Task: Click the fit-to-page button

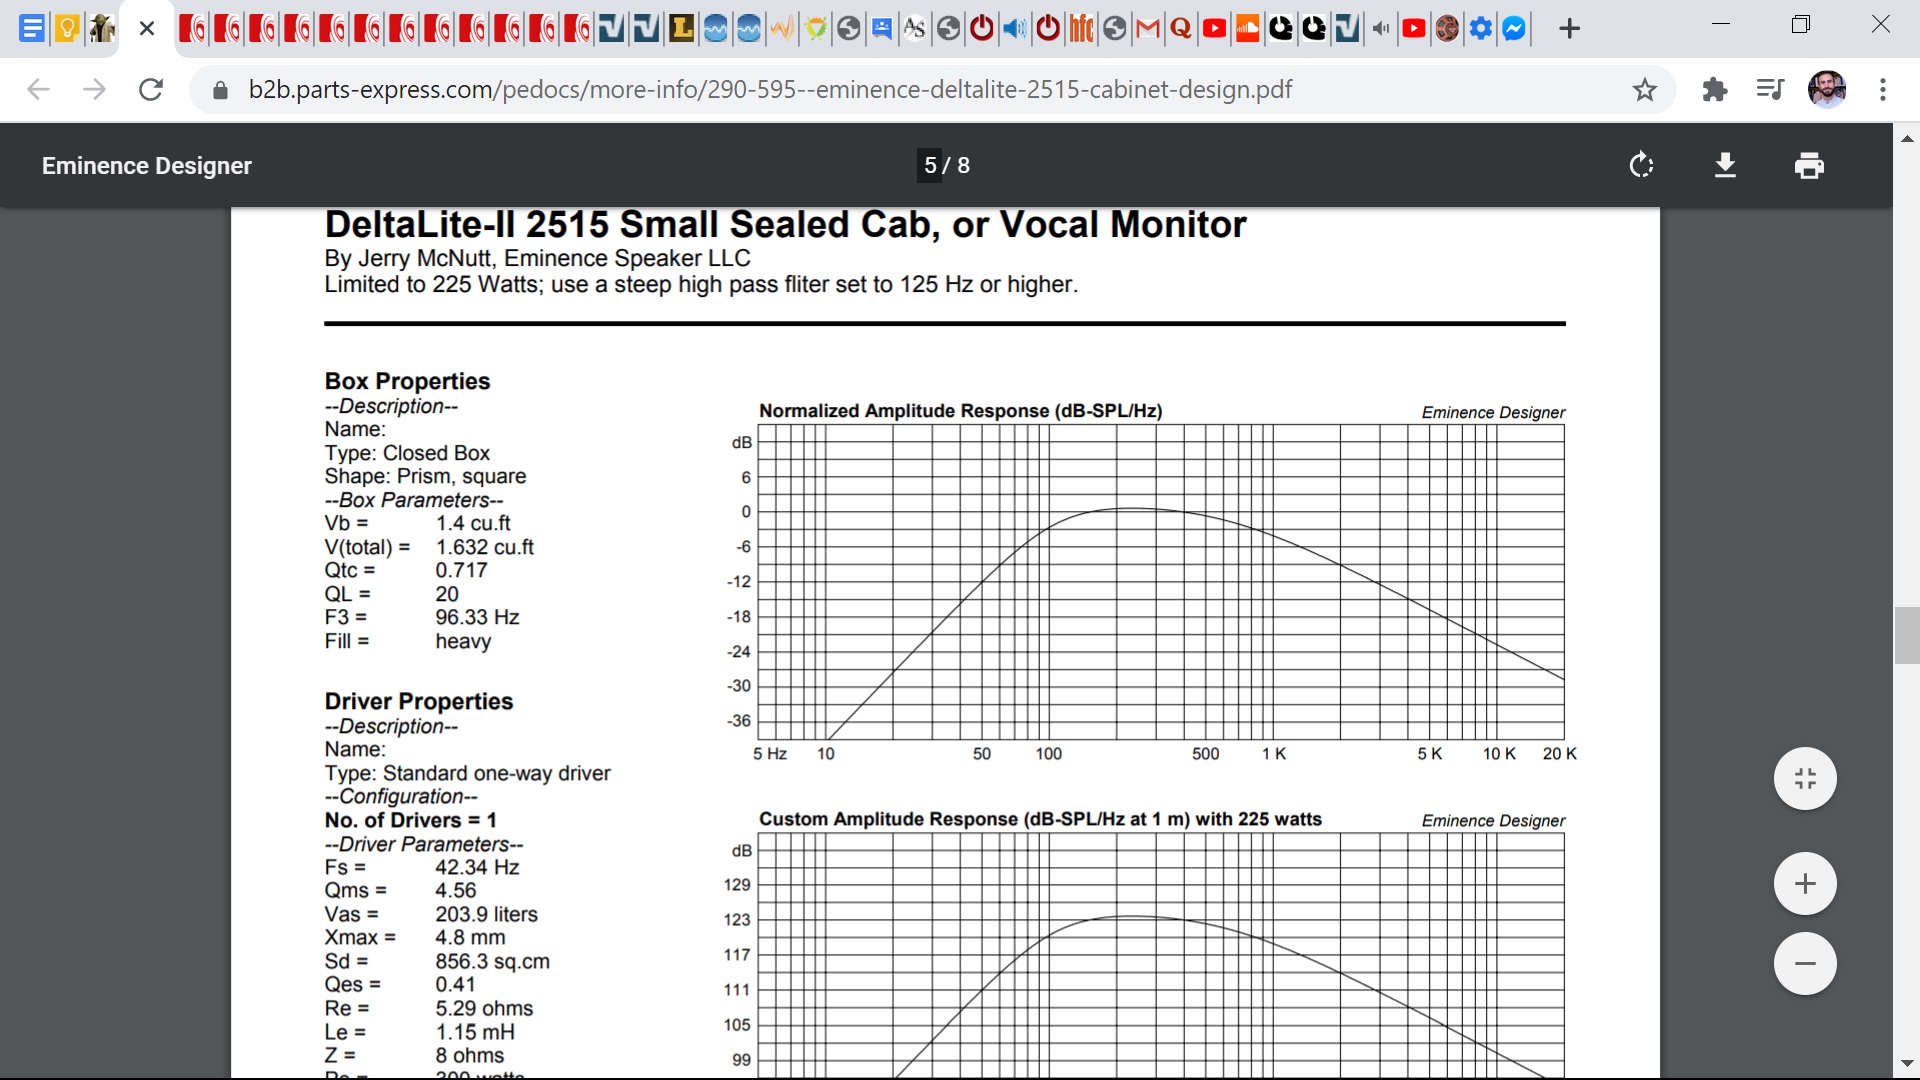Action: coord(1805,778)
